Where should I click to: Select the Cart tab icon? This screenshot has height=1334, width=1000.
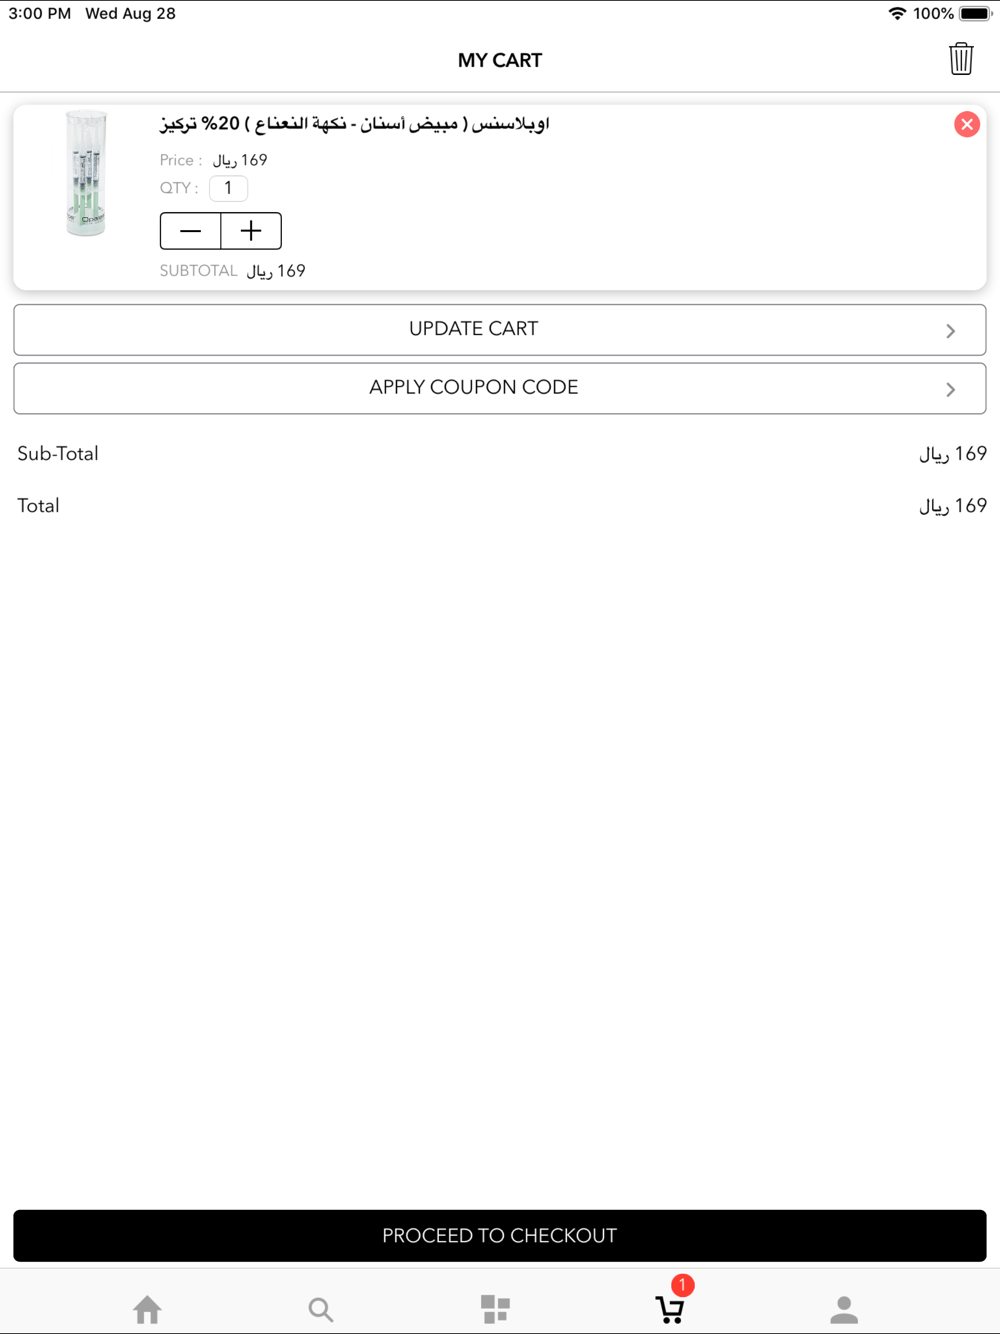coord(669,1309)
